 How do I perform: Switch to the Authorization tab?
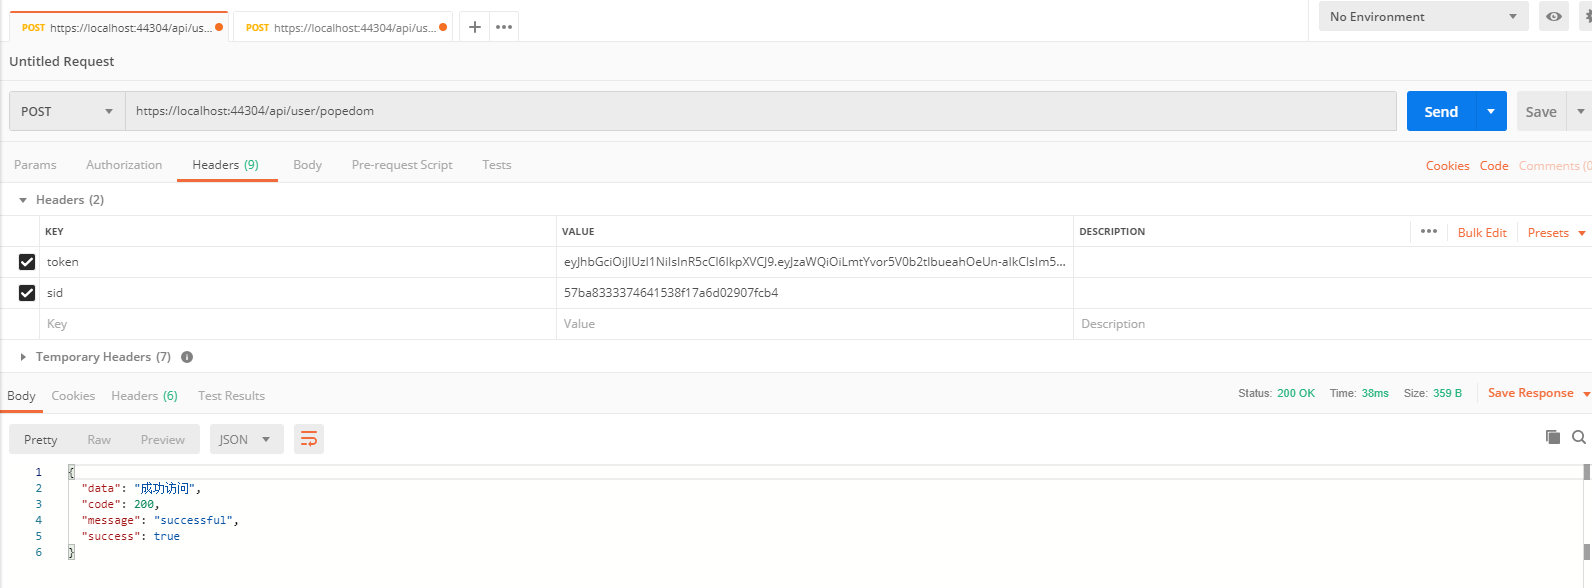click(x=124, y=165)
